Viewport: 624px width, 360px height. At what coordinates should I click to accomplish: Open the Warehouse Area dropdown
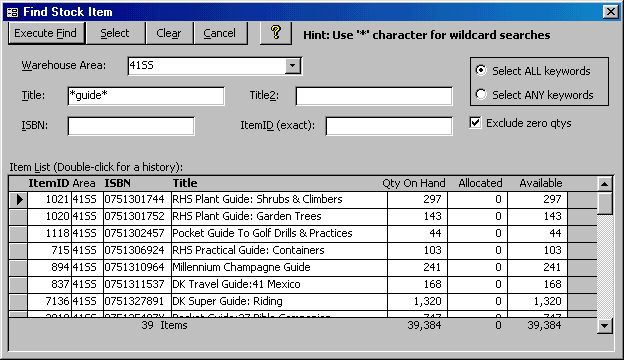[x=292, y=66]
